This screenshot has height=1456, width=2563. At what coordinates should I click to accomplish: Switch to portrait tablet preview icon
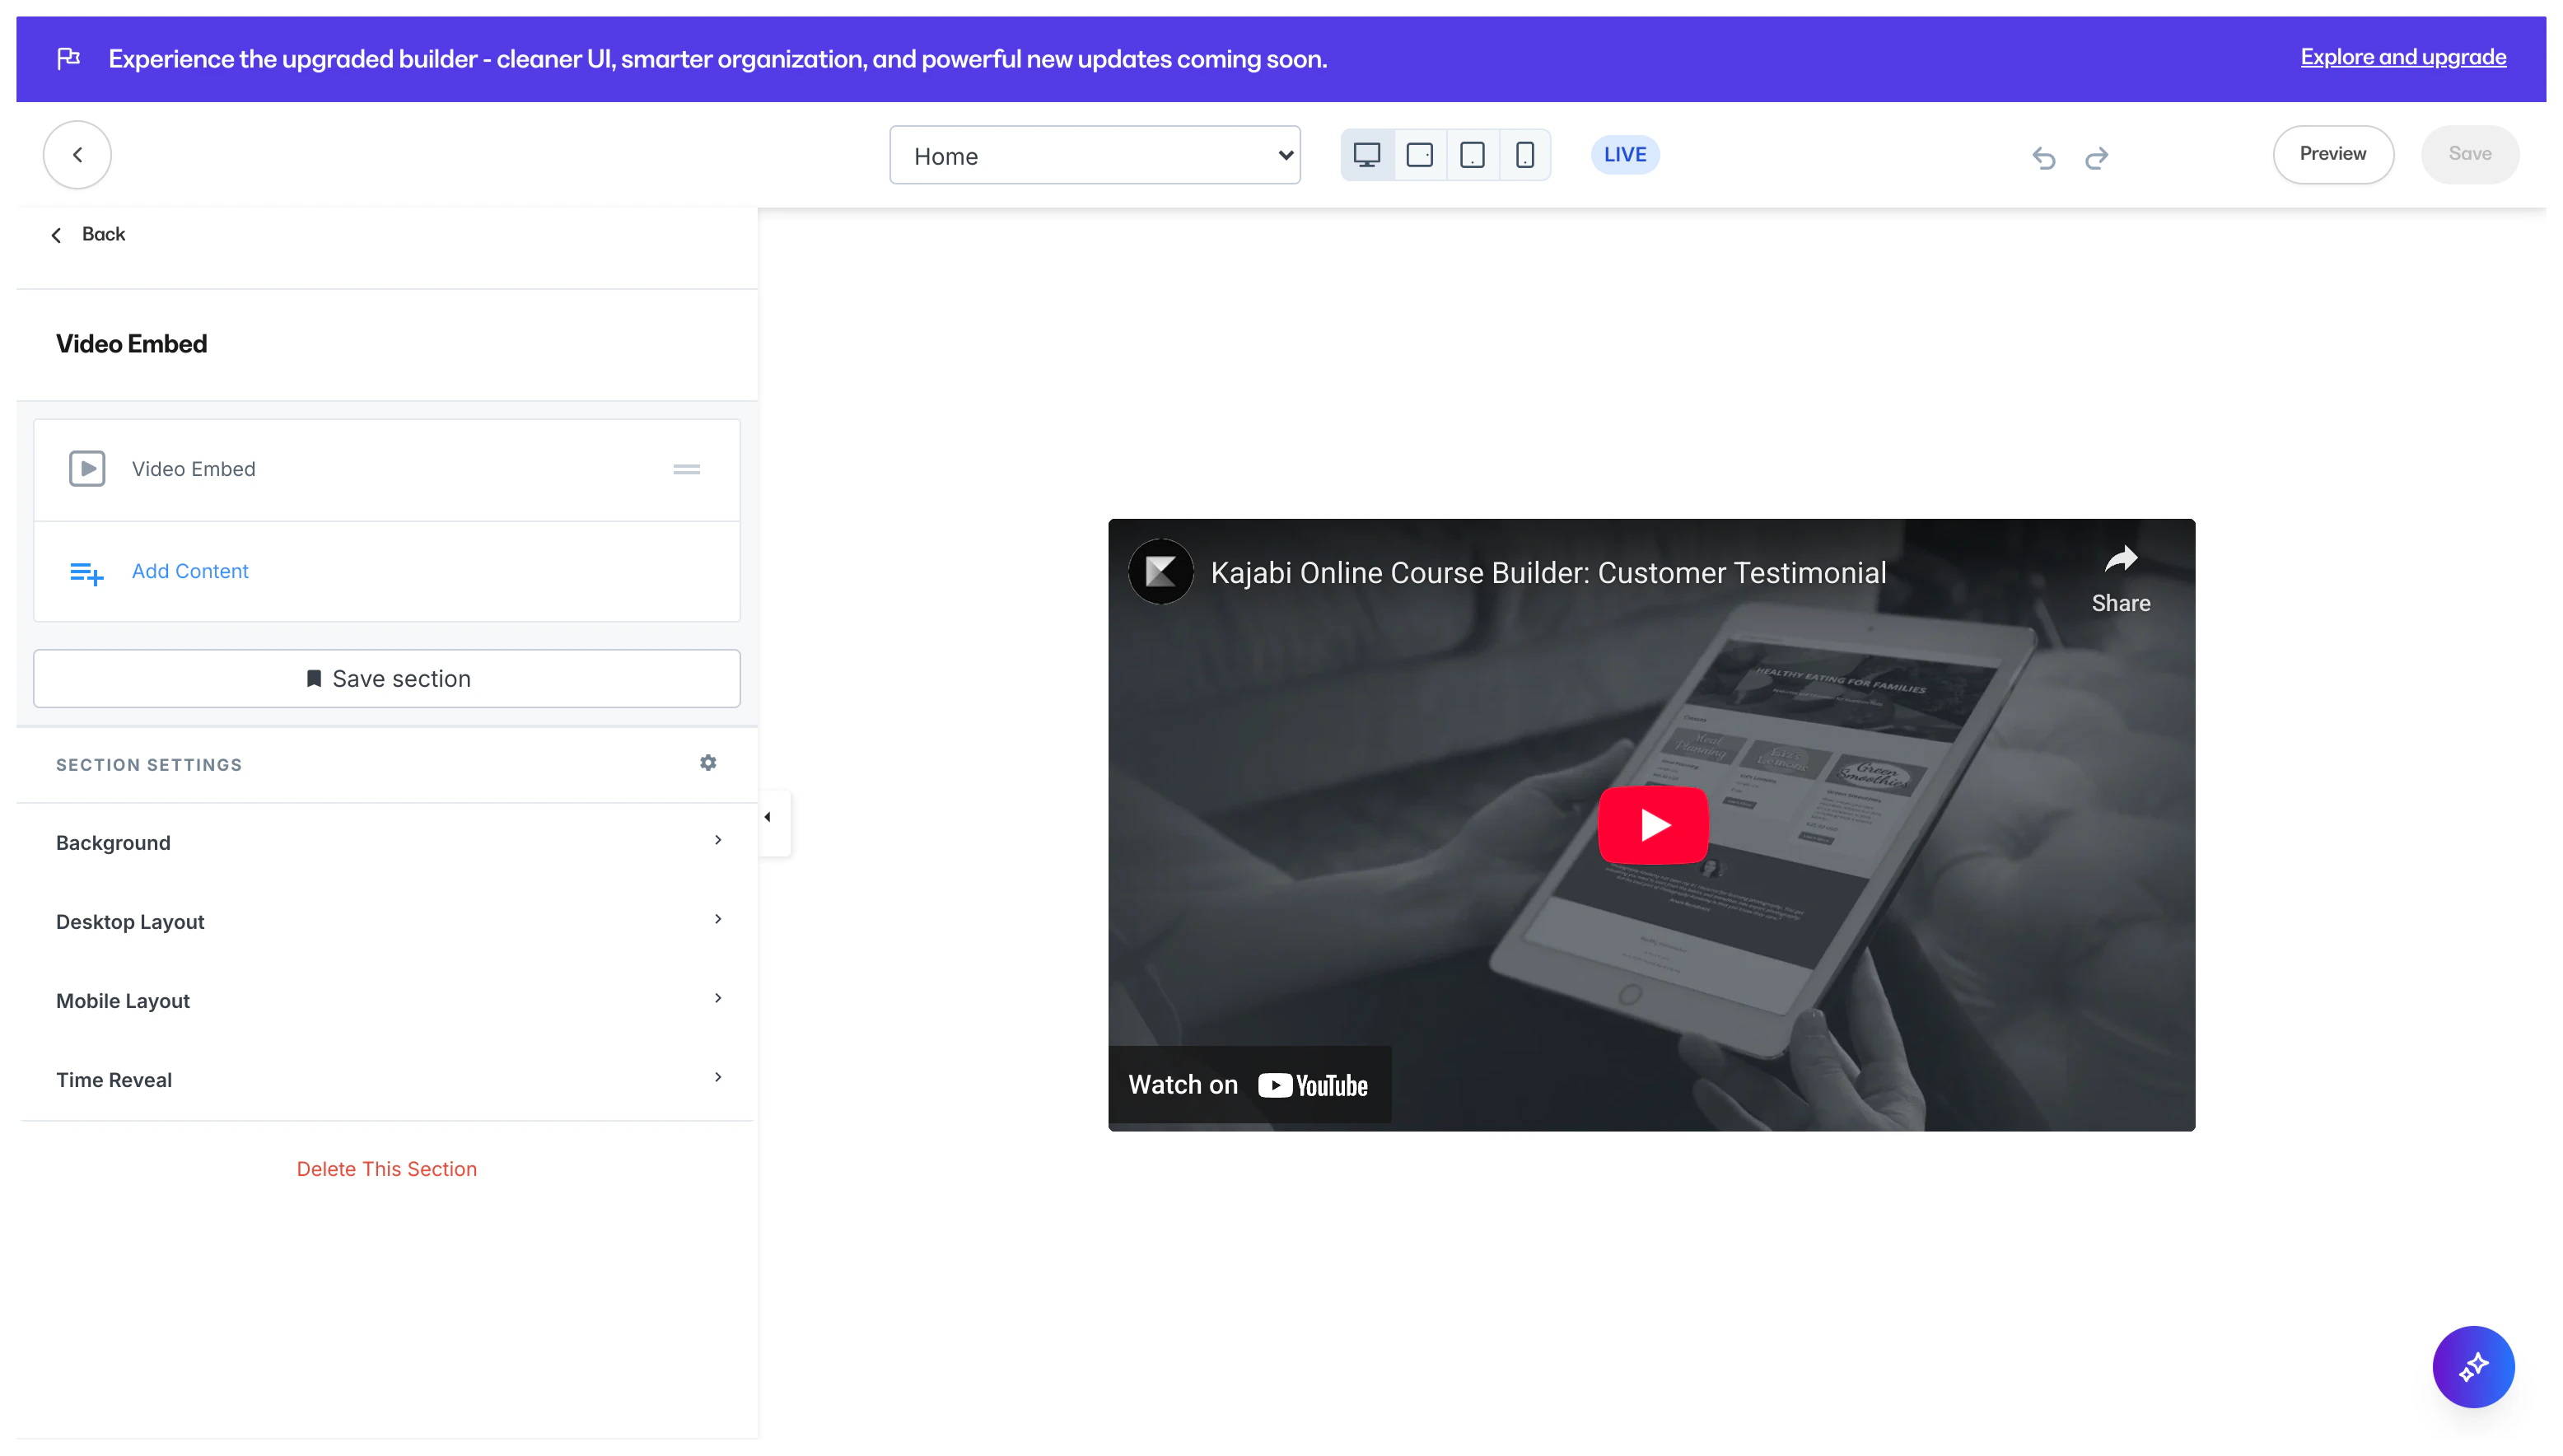1472,155
